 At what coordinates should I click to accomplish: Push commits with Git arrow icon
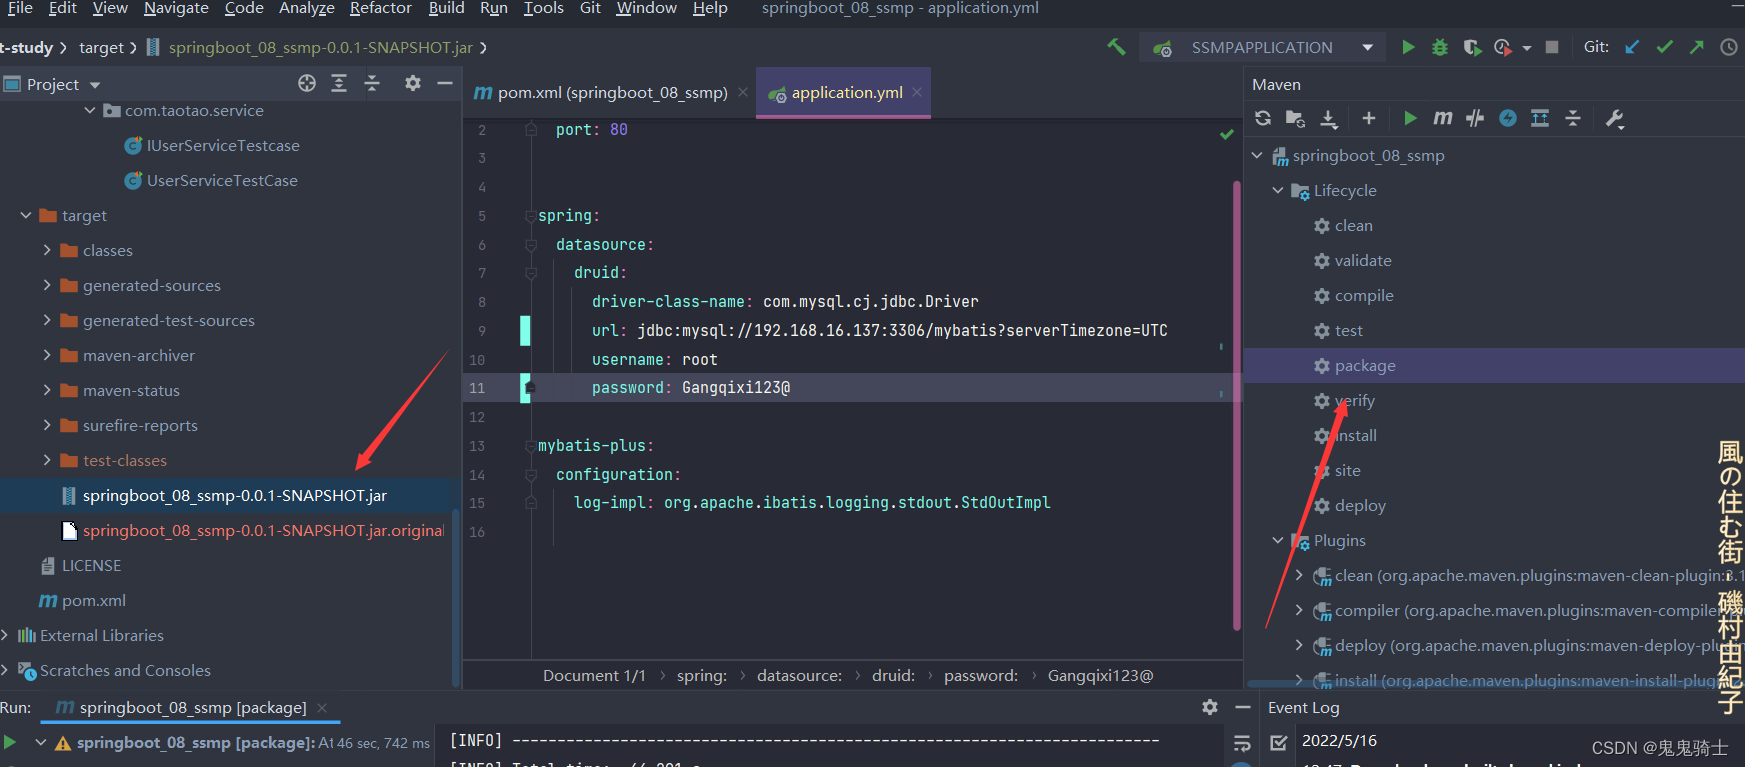pyautogui.click(x=1697, y=47)
